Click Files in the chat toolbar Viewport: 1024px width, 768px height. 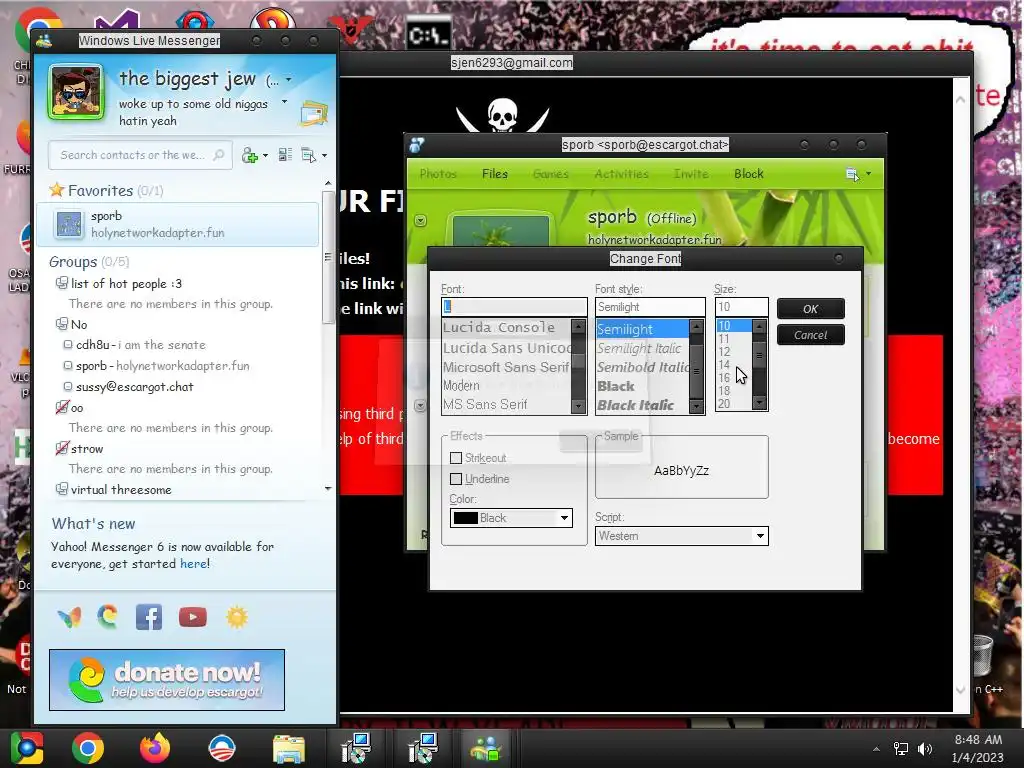pyautogui.click(x=494, y=174)
